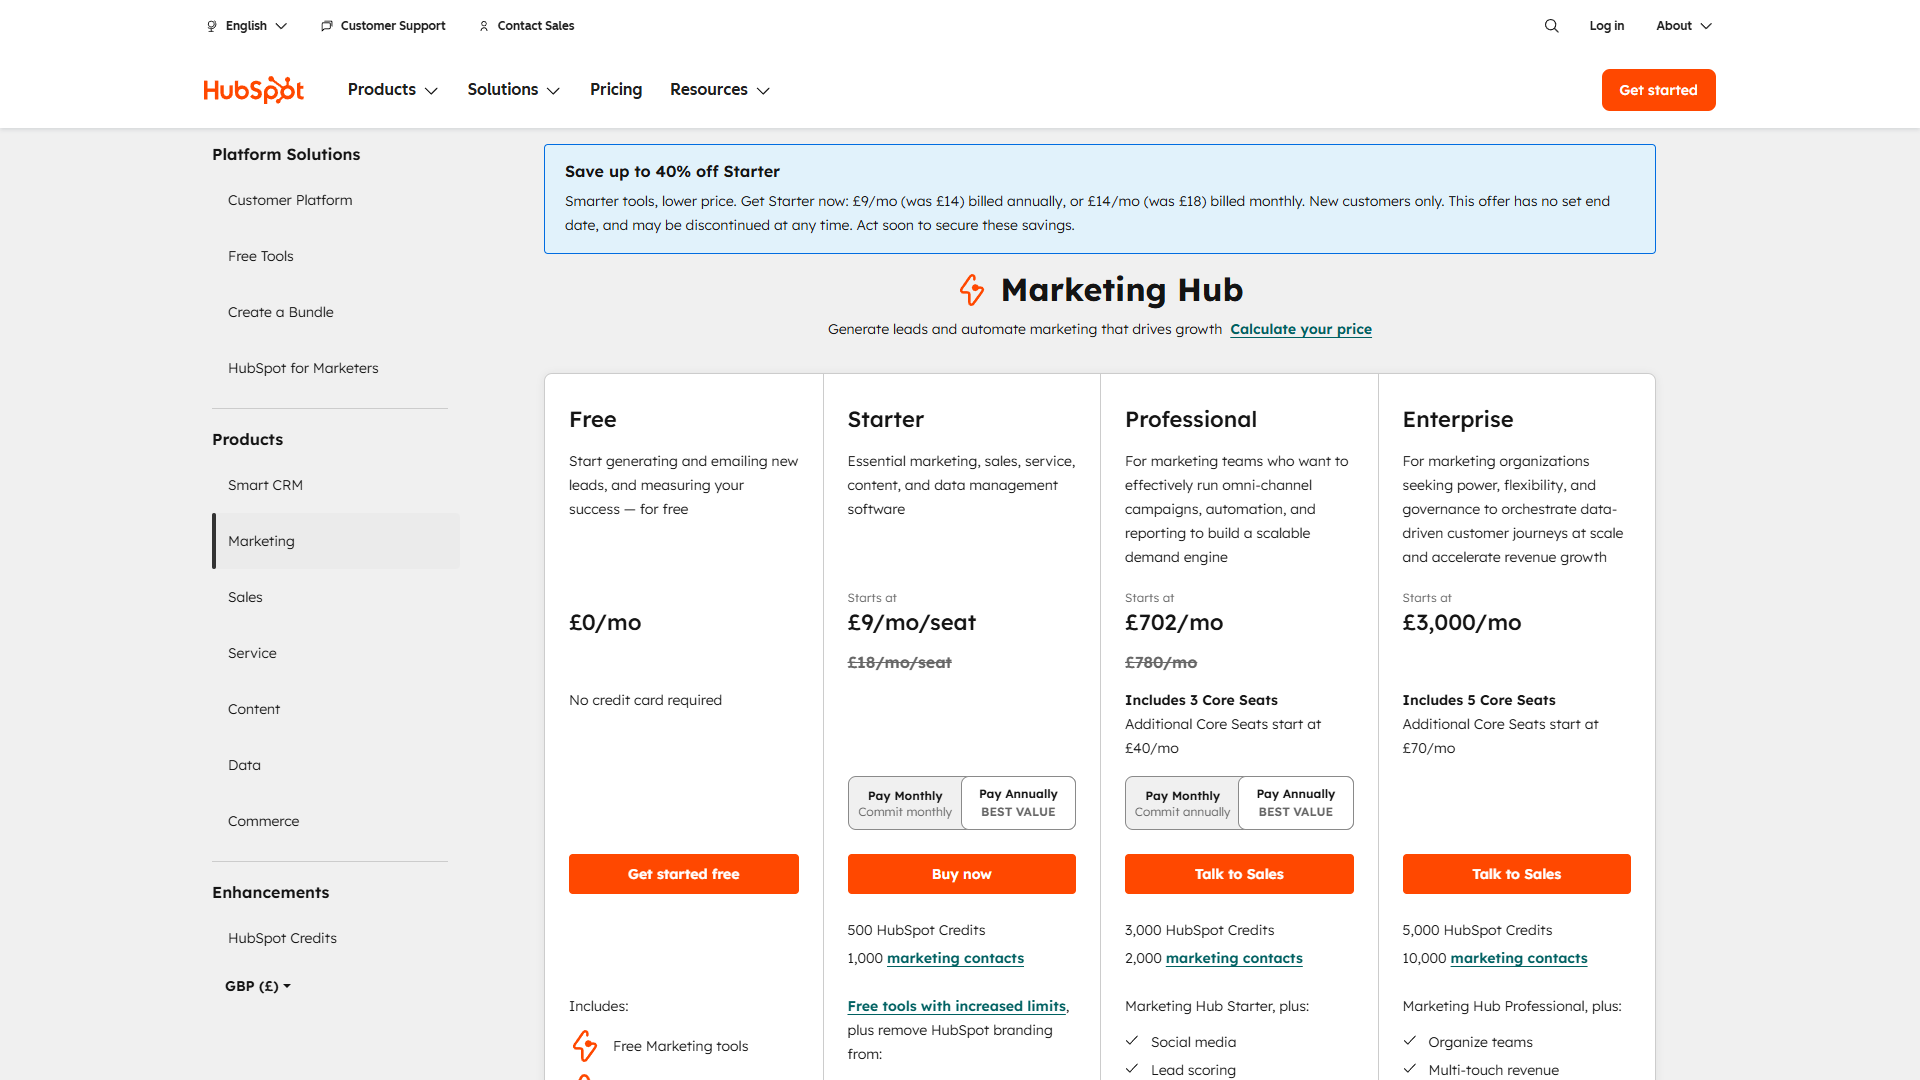Click the Social media feature checkmark
Image resolution: width=1920 pixels, height=1080 pixels.
click(1132, 1041)
